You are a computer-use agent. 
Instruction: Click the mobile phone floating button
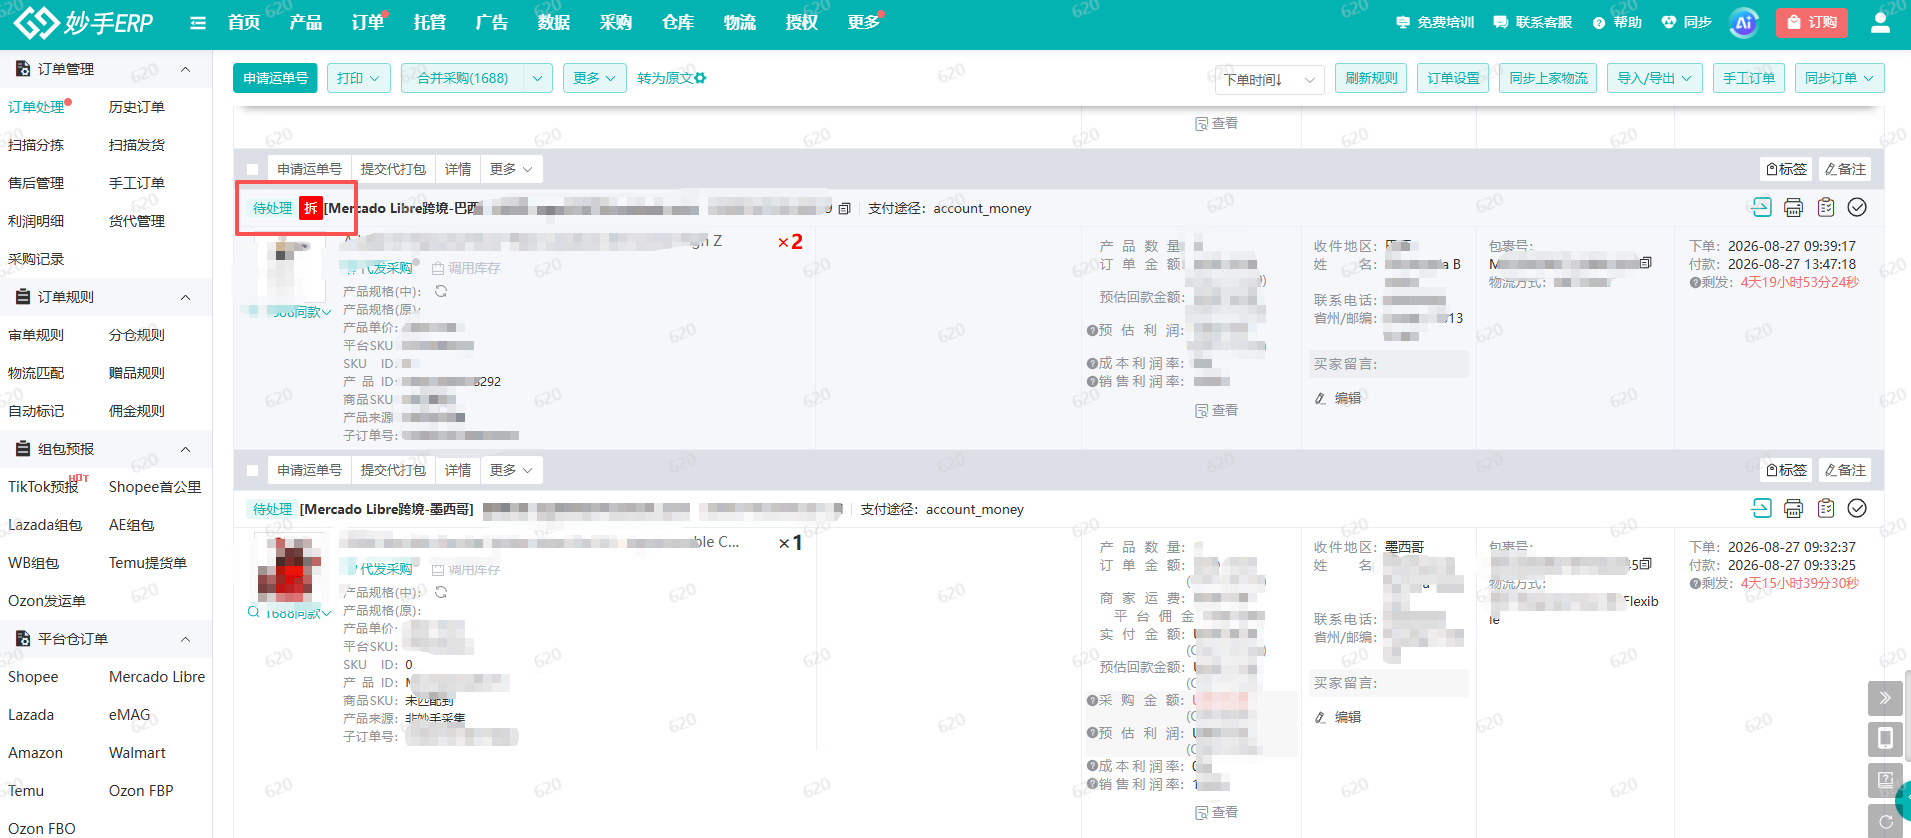point(1885,739)
